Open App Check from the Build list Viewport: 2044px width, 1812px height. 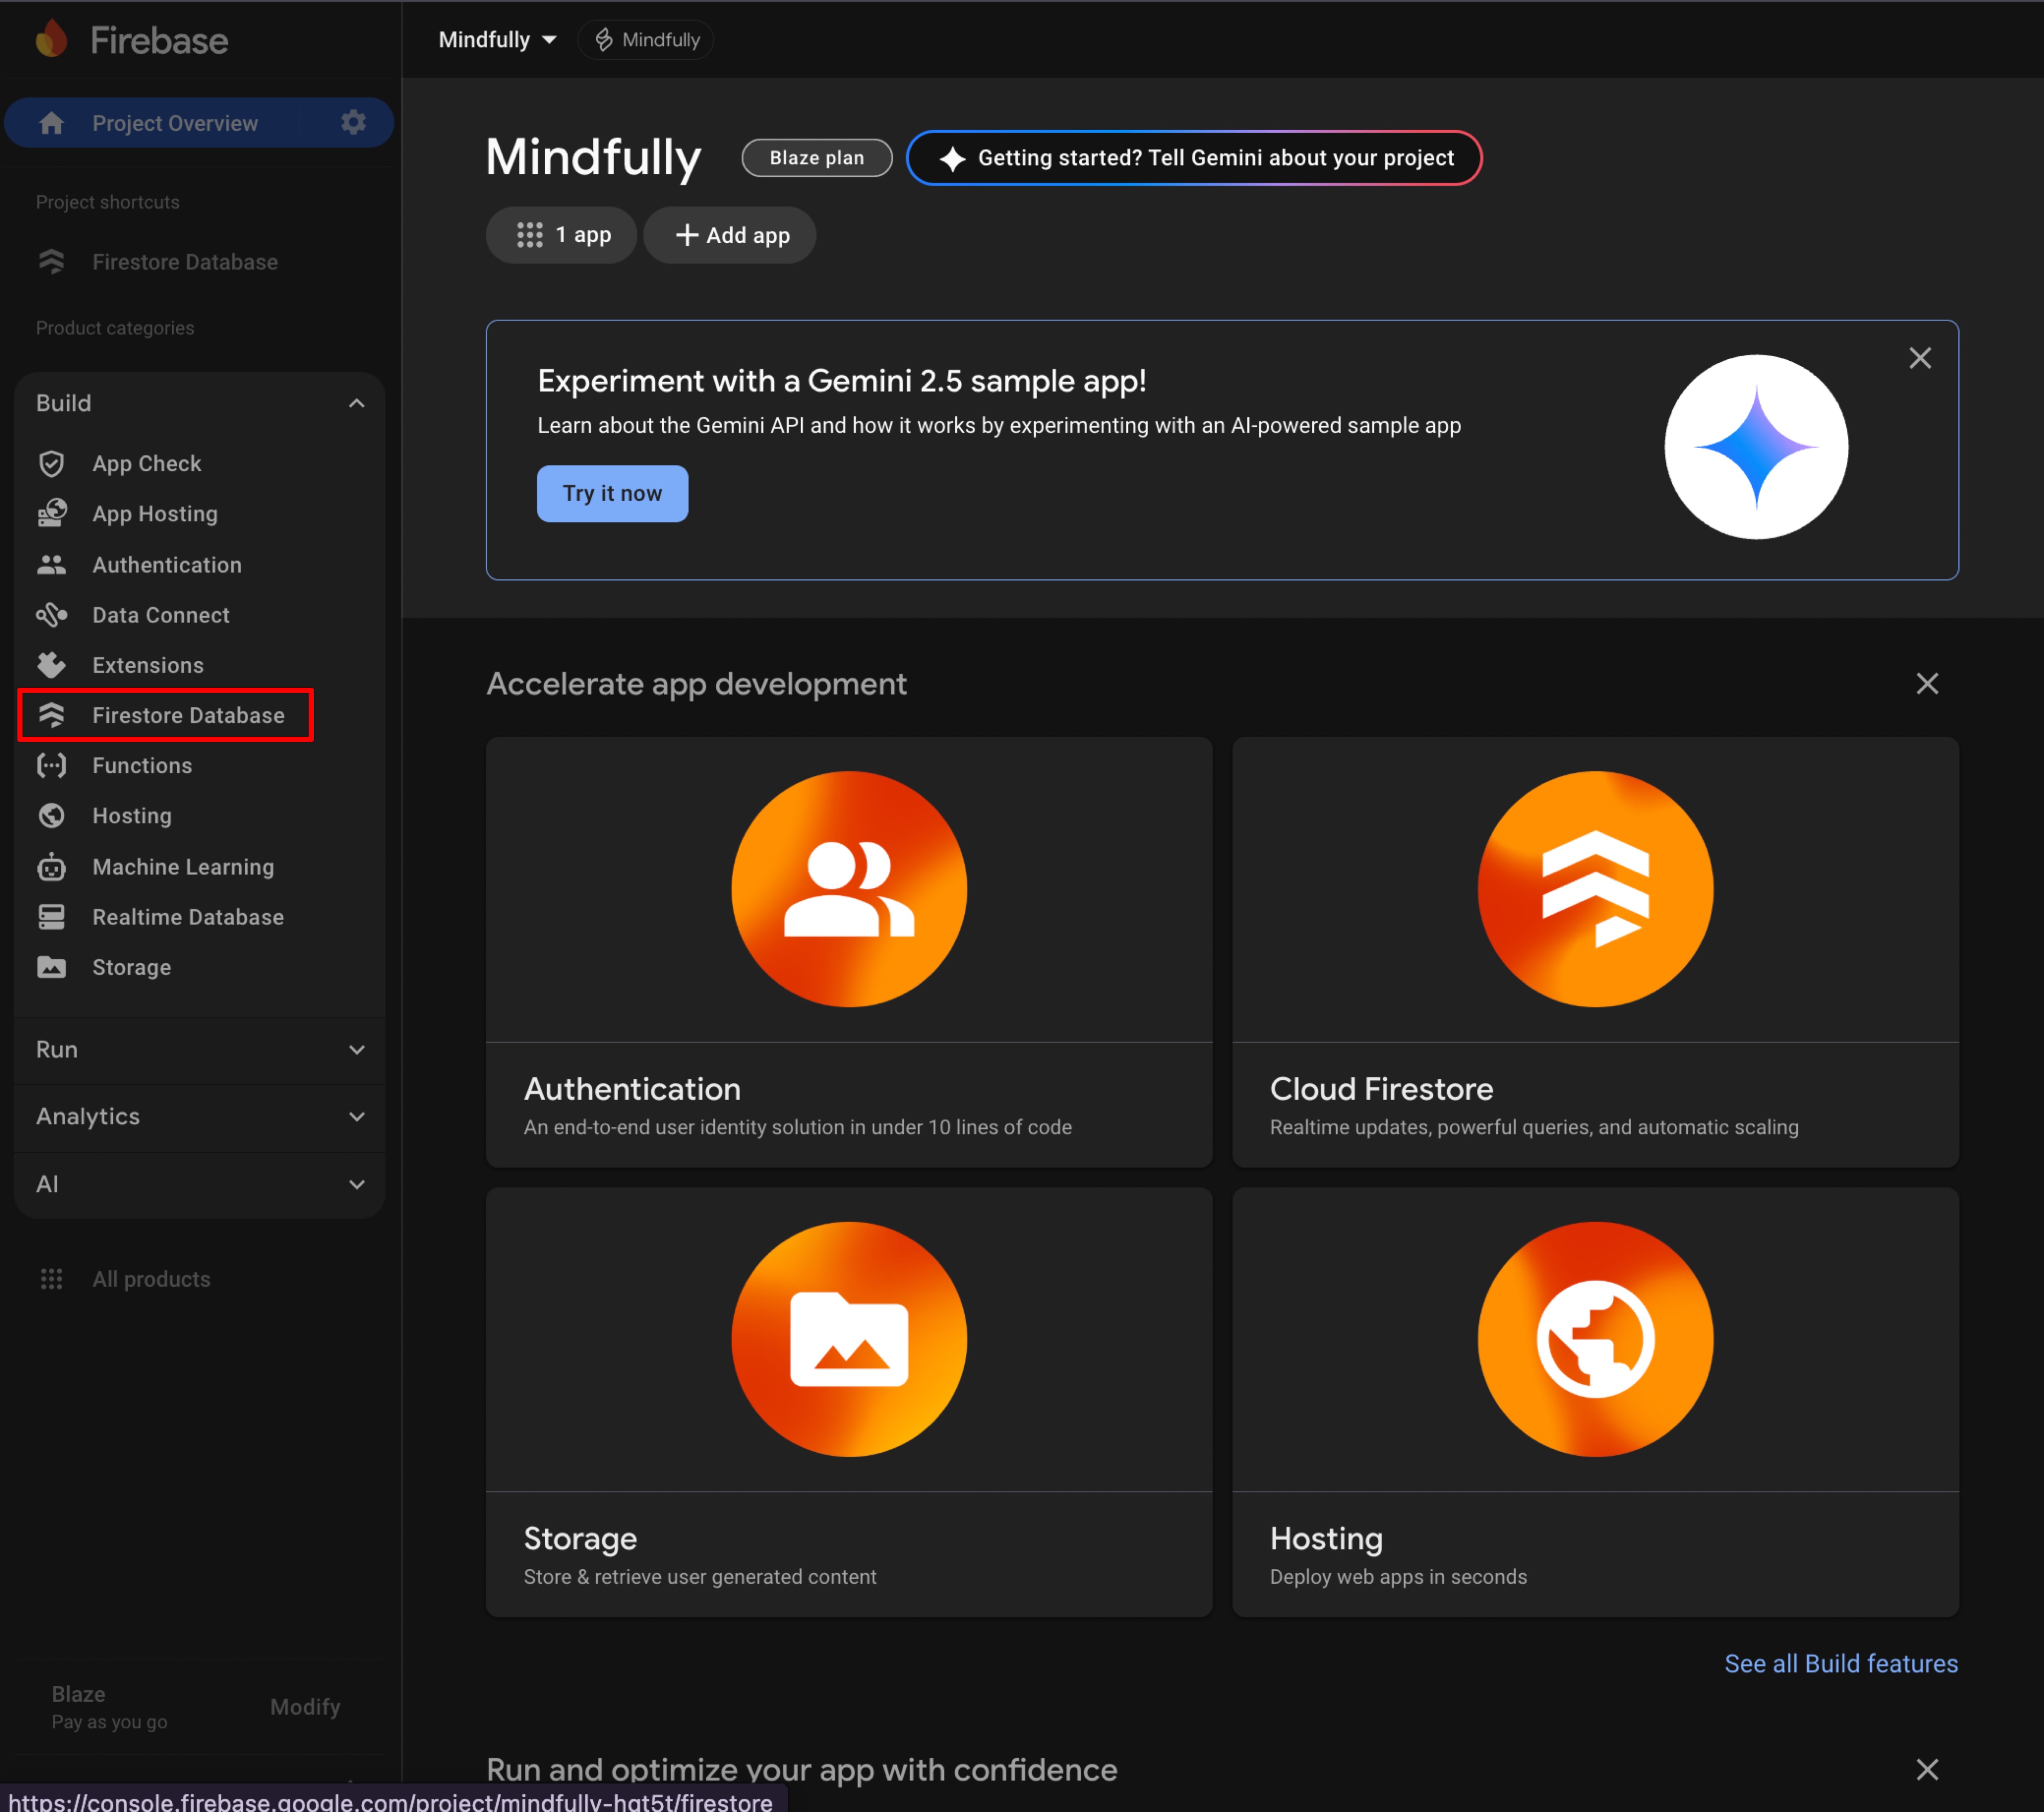click(x=147, y=463)
